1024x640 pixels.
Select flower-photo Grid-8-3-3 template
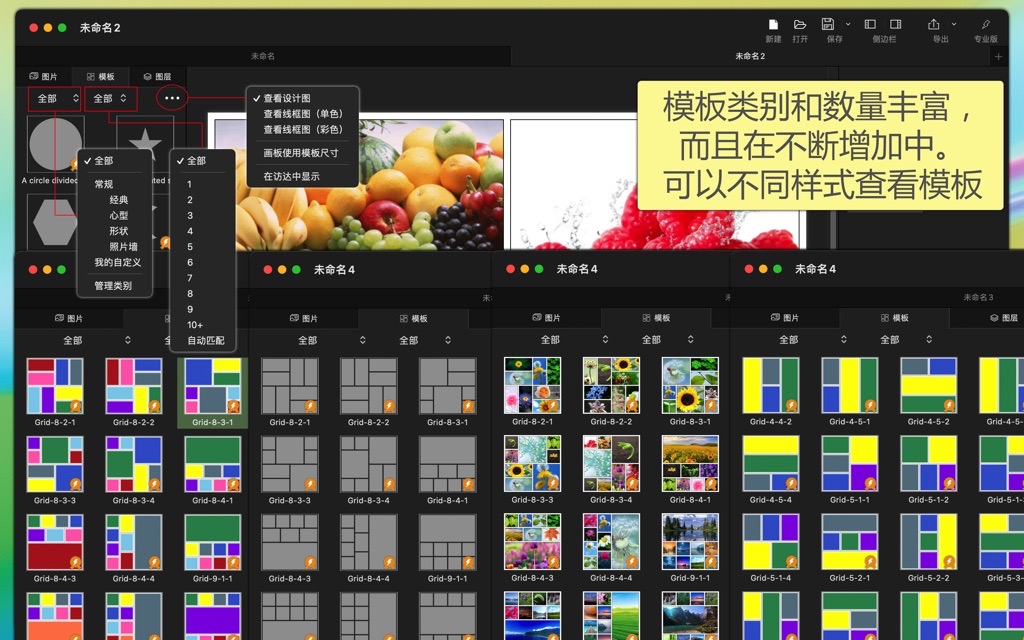point(532,464)
